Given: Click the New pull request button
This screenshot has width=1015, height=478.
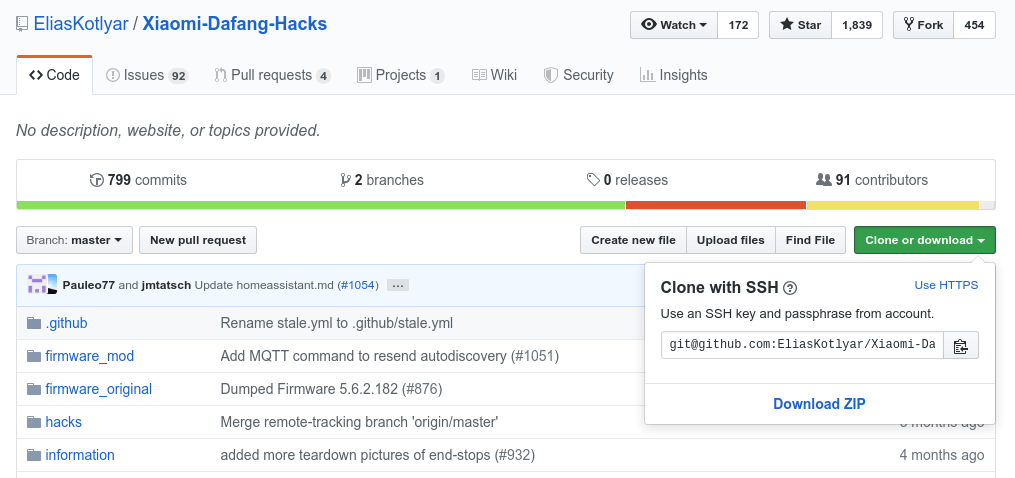Looking at the screenshot, I should pos(198,240).
